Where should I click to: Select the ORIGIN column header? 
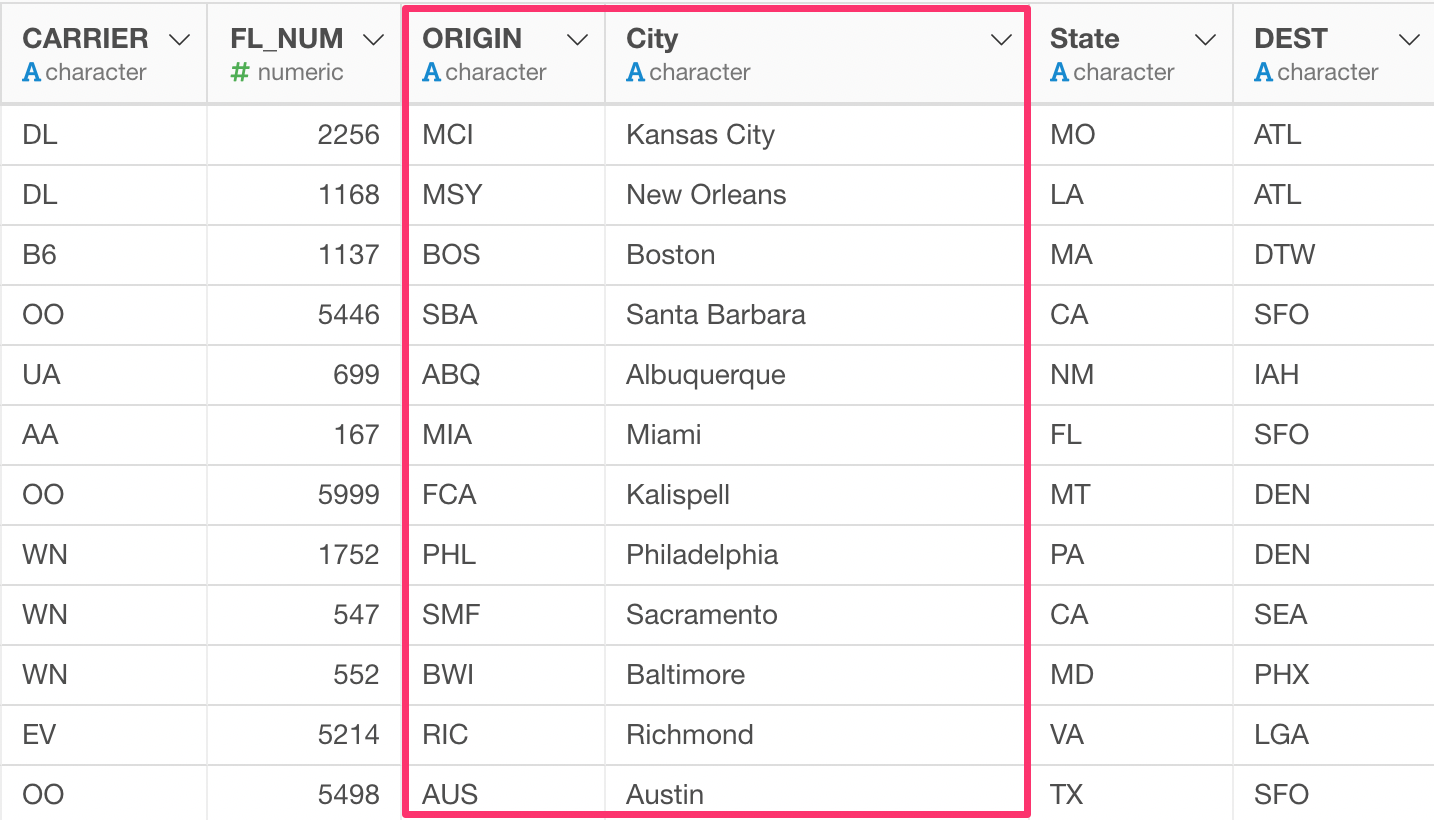505,54
